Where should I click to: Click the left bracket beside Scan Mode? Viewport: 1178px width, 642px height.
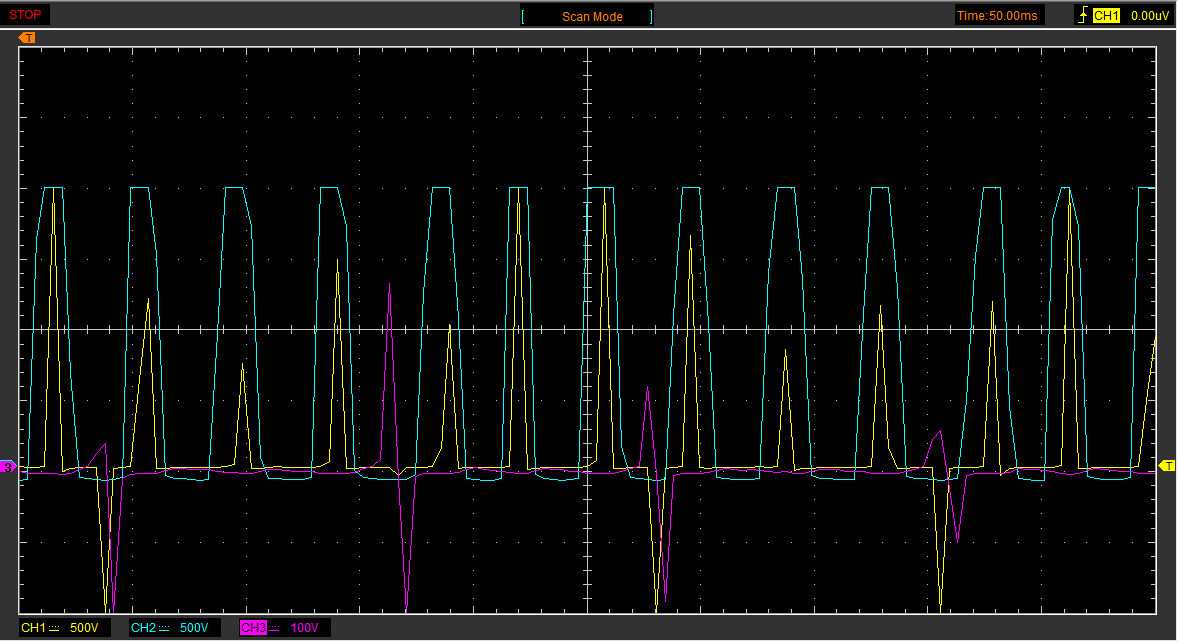click(523, 16)
